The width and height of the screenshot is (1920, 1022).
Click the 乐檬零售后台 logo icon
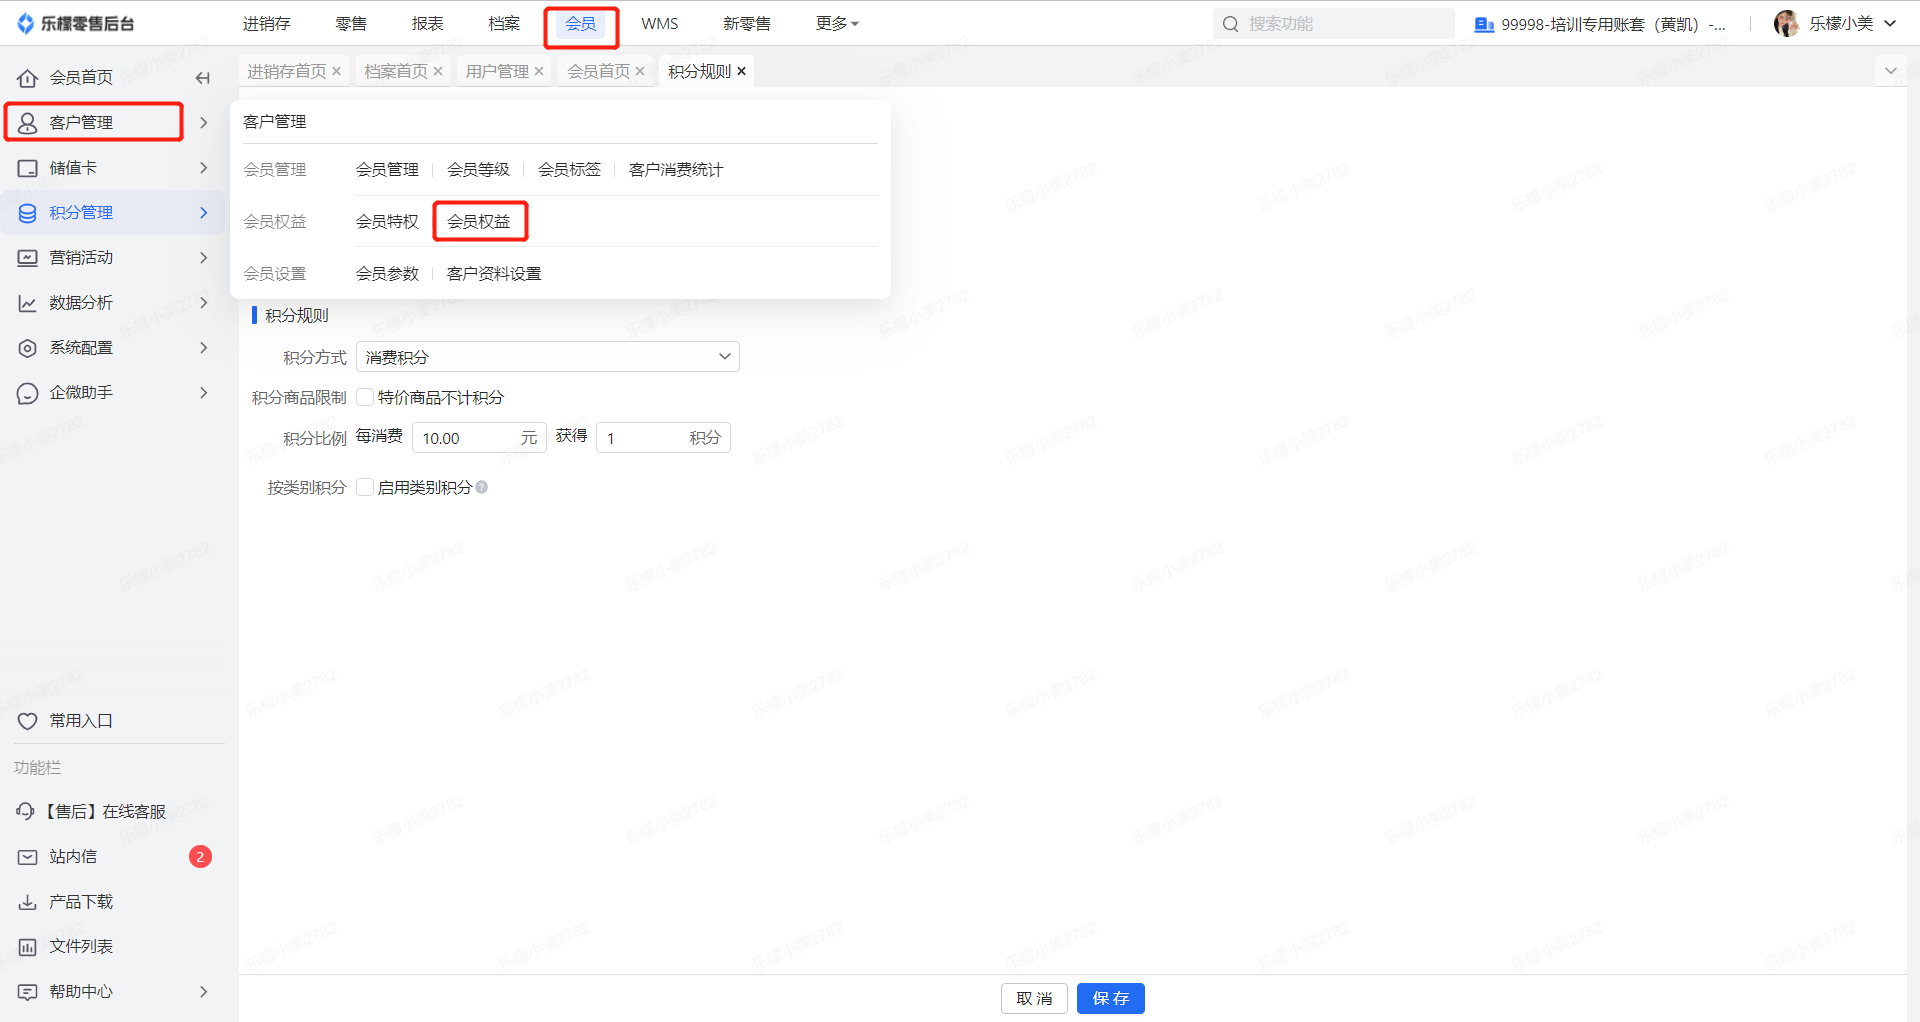point(26,23)
